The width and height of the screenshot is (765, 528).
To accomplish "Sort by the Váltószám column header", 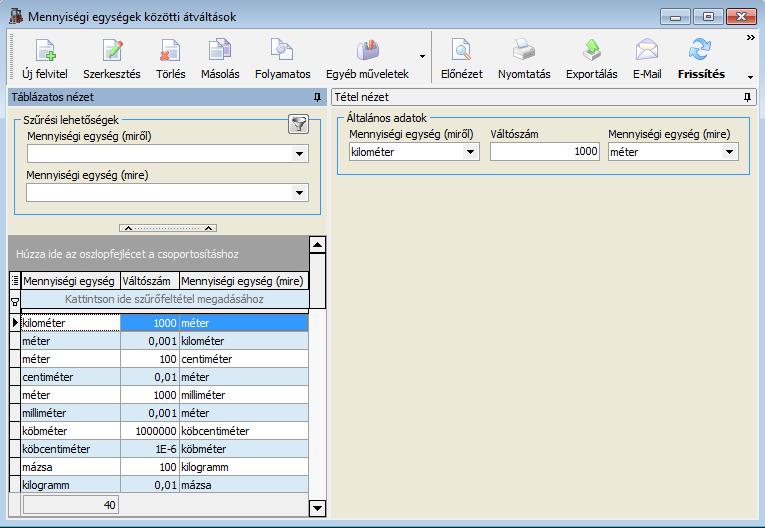I will pyautogui.click(x=149, y=281).
